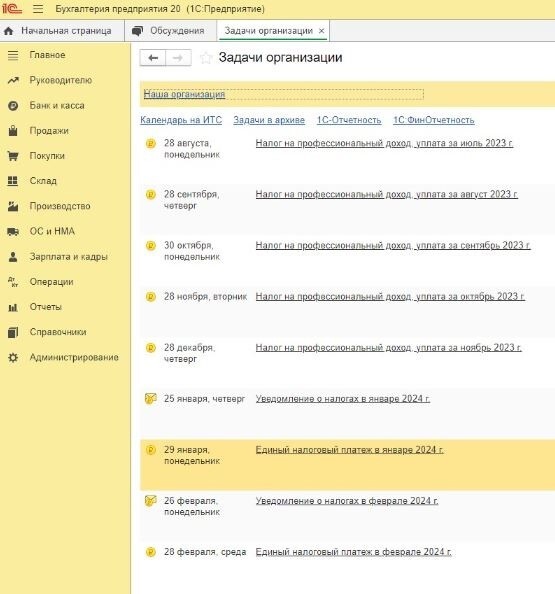Open the Справочники section
The width and height of the screenshot is (555, 594).
tap(58, 332)
